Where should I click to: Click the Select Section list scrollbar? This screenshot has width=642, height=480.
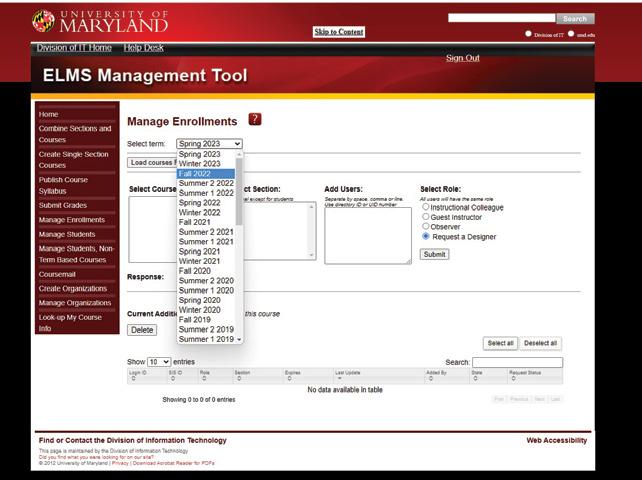(311, 231)
